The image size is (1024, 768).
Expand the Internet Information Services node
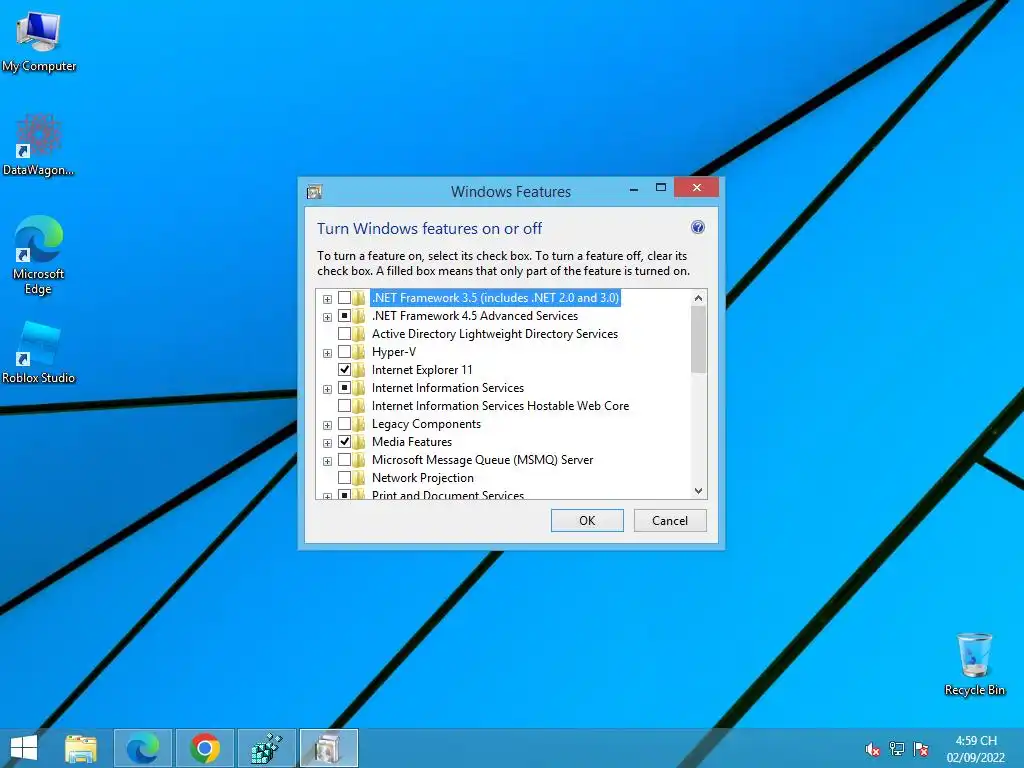tap(327, 389)
